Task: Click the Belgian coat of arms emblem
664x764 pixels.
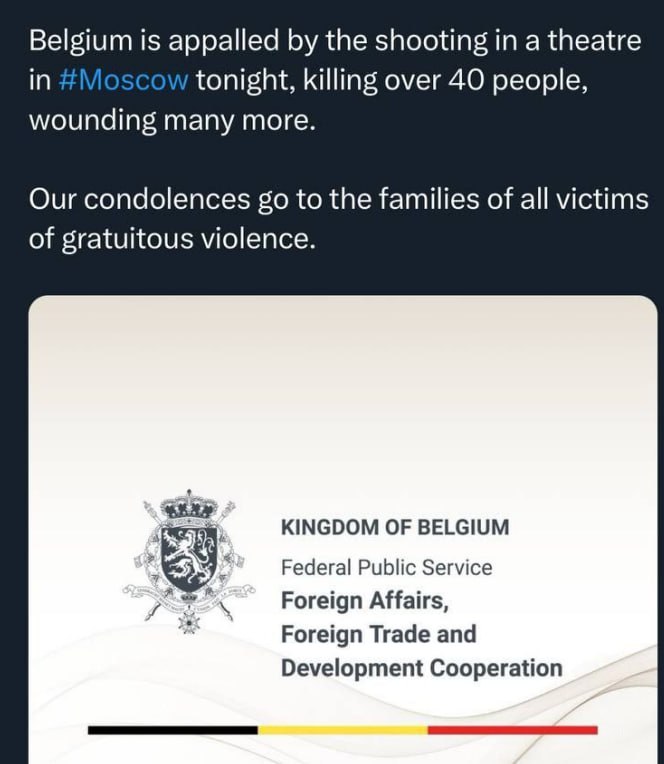Action: (189, 561)
